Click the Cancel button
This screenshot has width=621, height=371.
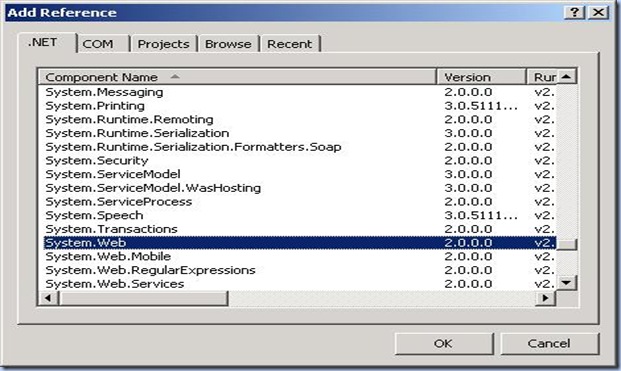550,343
